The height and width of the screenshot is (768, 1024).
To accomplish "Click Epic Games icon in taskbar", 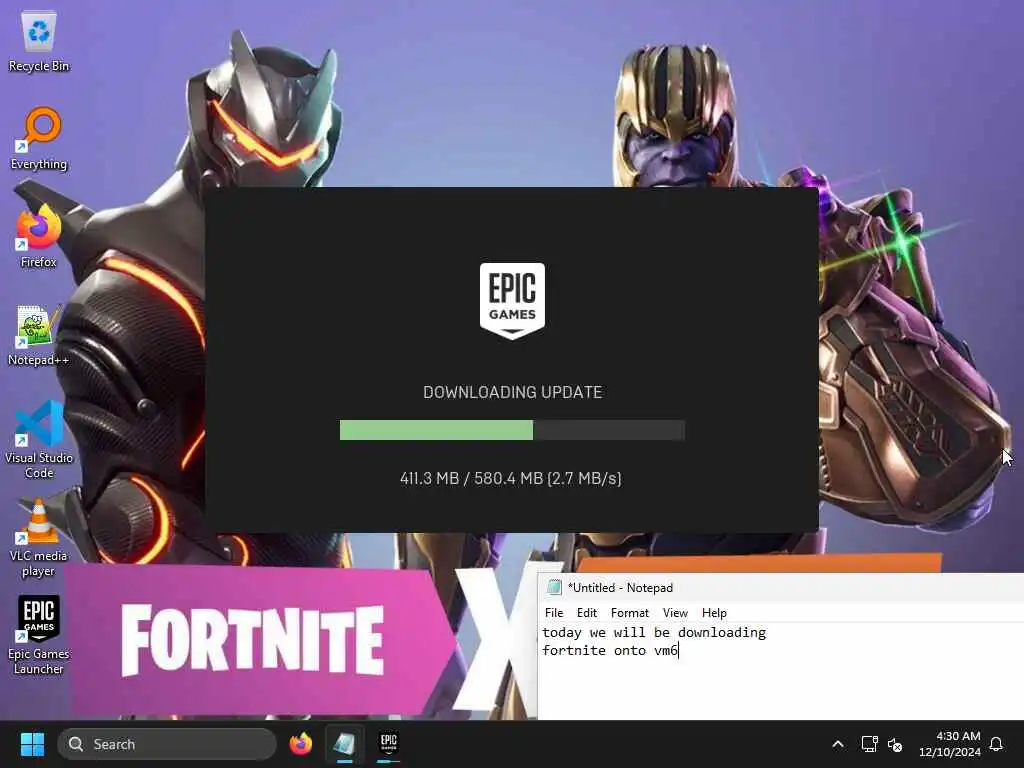I will coord(389,744).
